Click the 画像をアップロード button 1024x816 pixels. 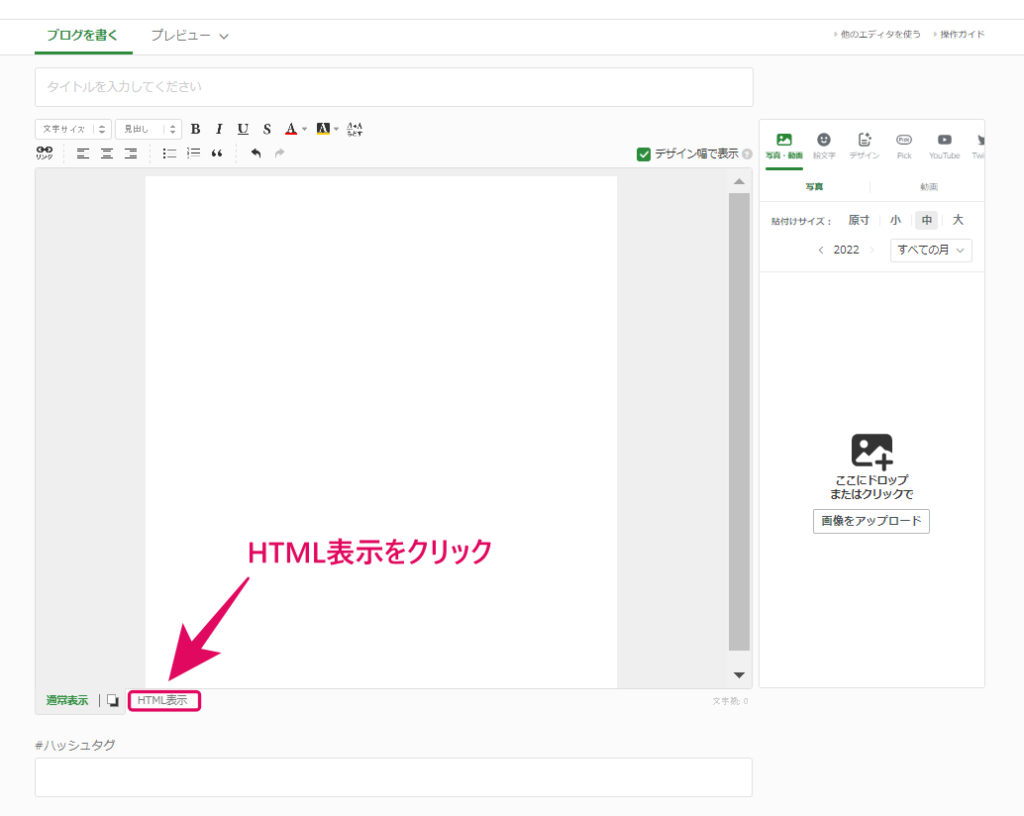pyautogui.click(x=871, y=521)
